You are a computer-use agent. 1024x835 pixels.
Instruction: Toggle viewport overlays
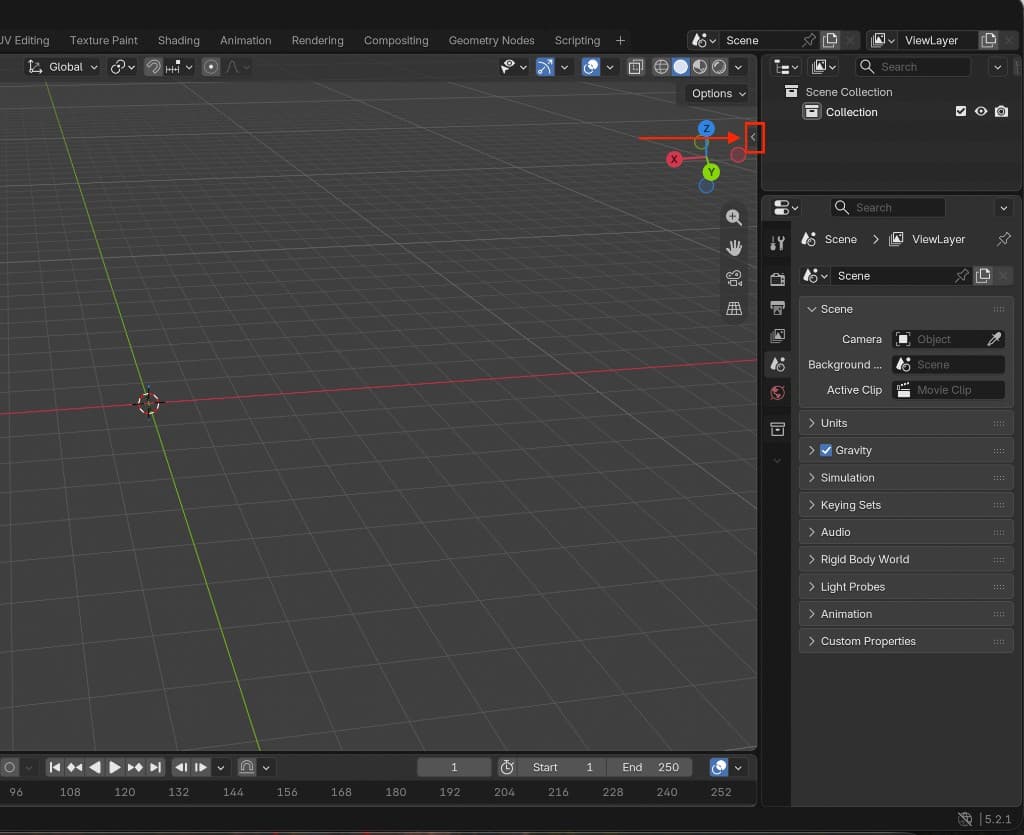(x=590, y=67)
